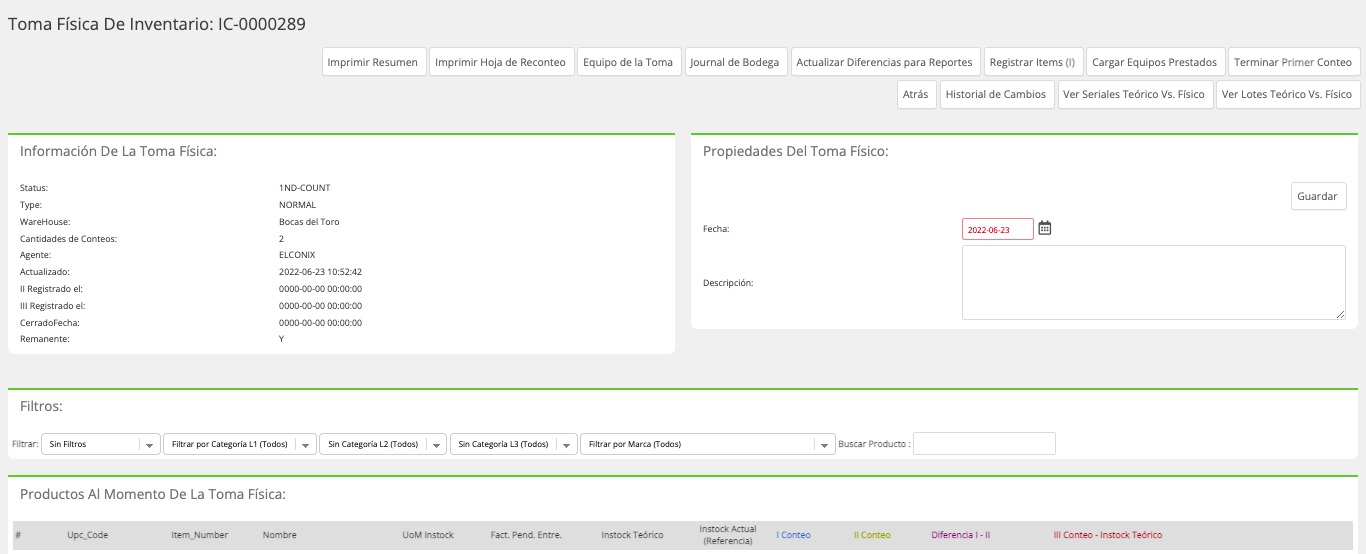Image resolution: width=1366 pixels, height=554 pixels.
Task: Open Ver Seriales Teórico Vs. Físico
Action: tap(1134, 95)
